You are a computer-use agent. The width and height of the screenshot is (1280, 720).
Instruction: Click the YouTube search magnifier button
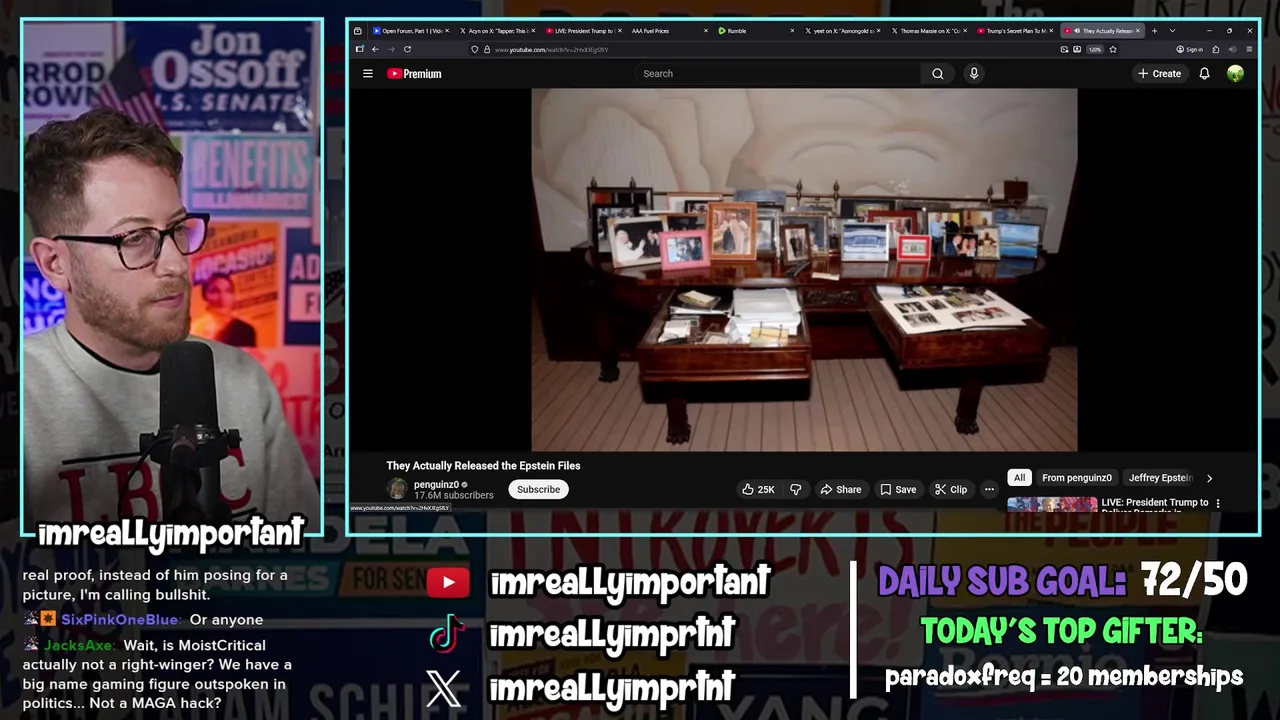pos(938,73)
